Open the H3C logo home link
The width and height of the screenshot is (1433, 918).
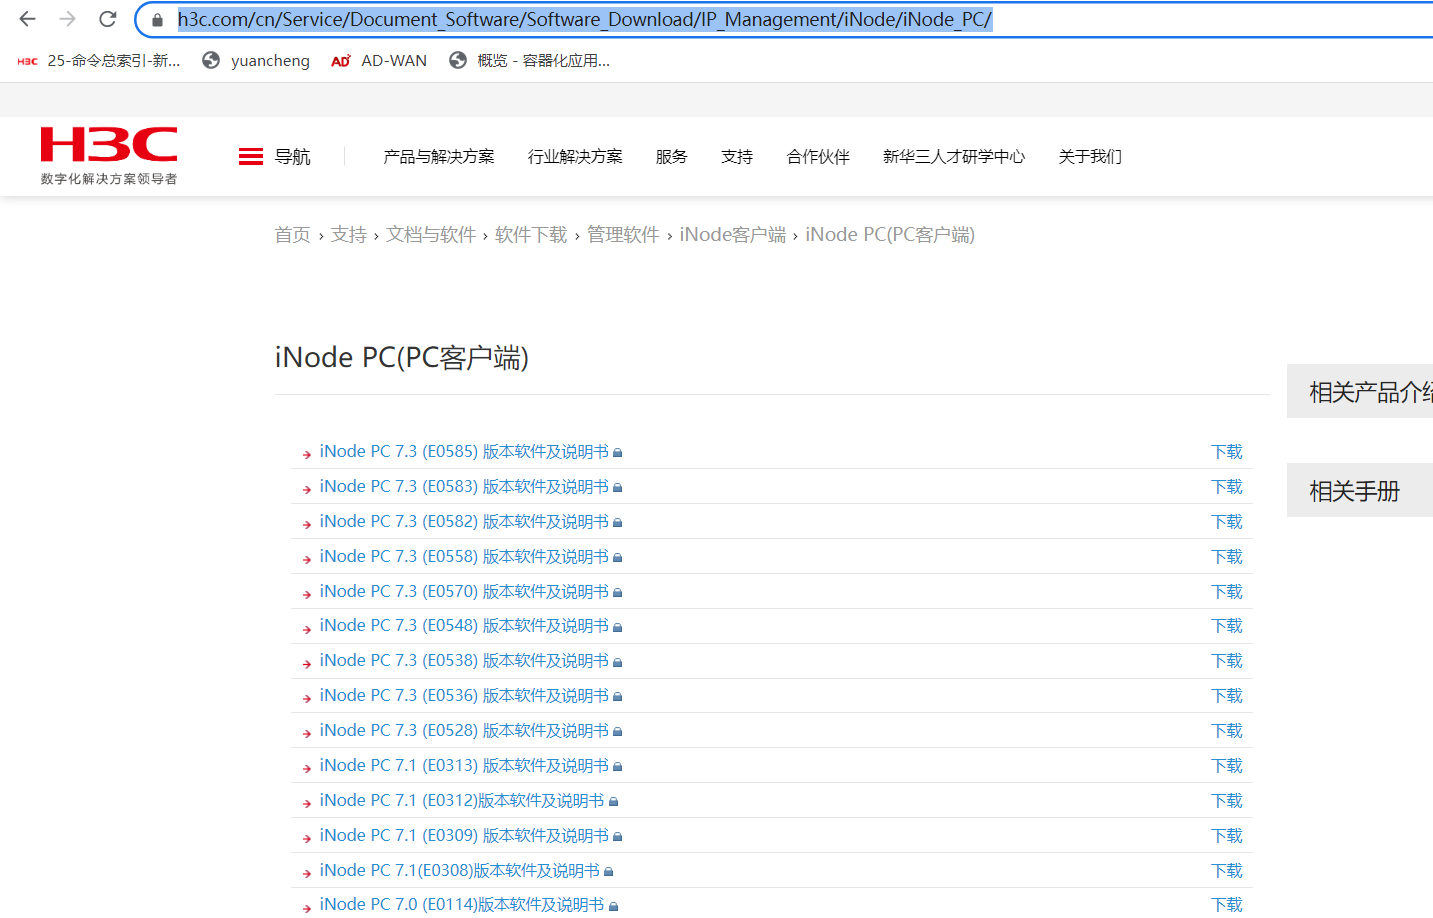109,156
